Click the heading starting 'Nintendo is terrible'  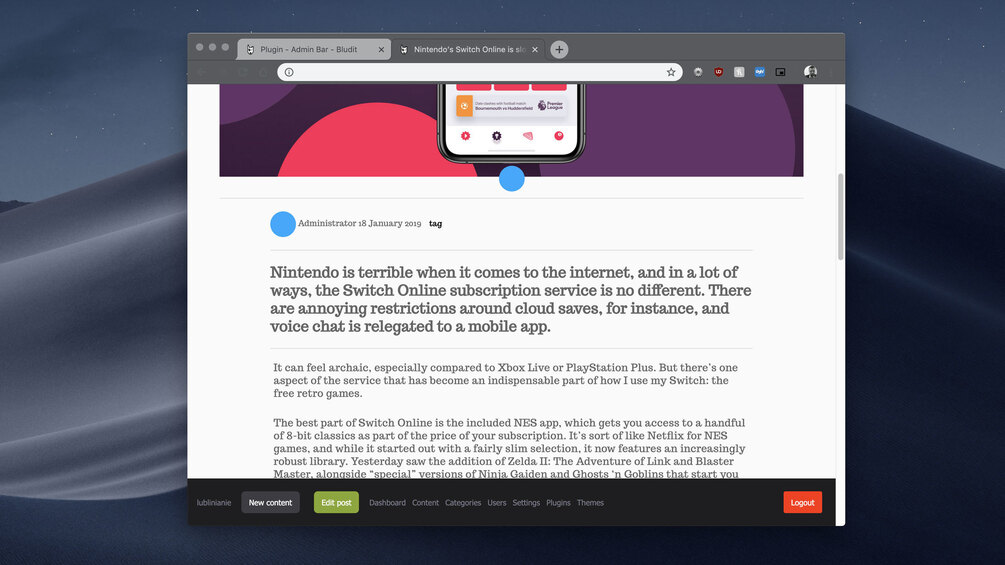pos(510,299)
